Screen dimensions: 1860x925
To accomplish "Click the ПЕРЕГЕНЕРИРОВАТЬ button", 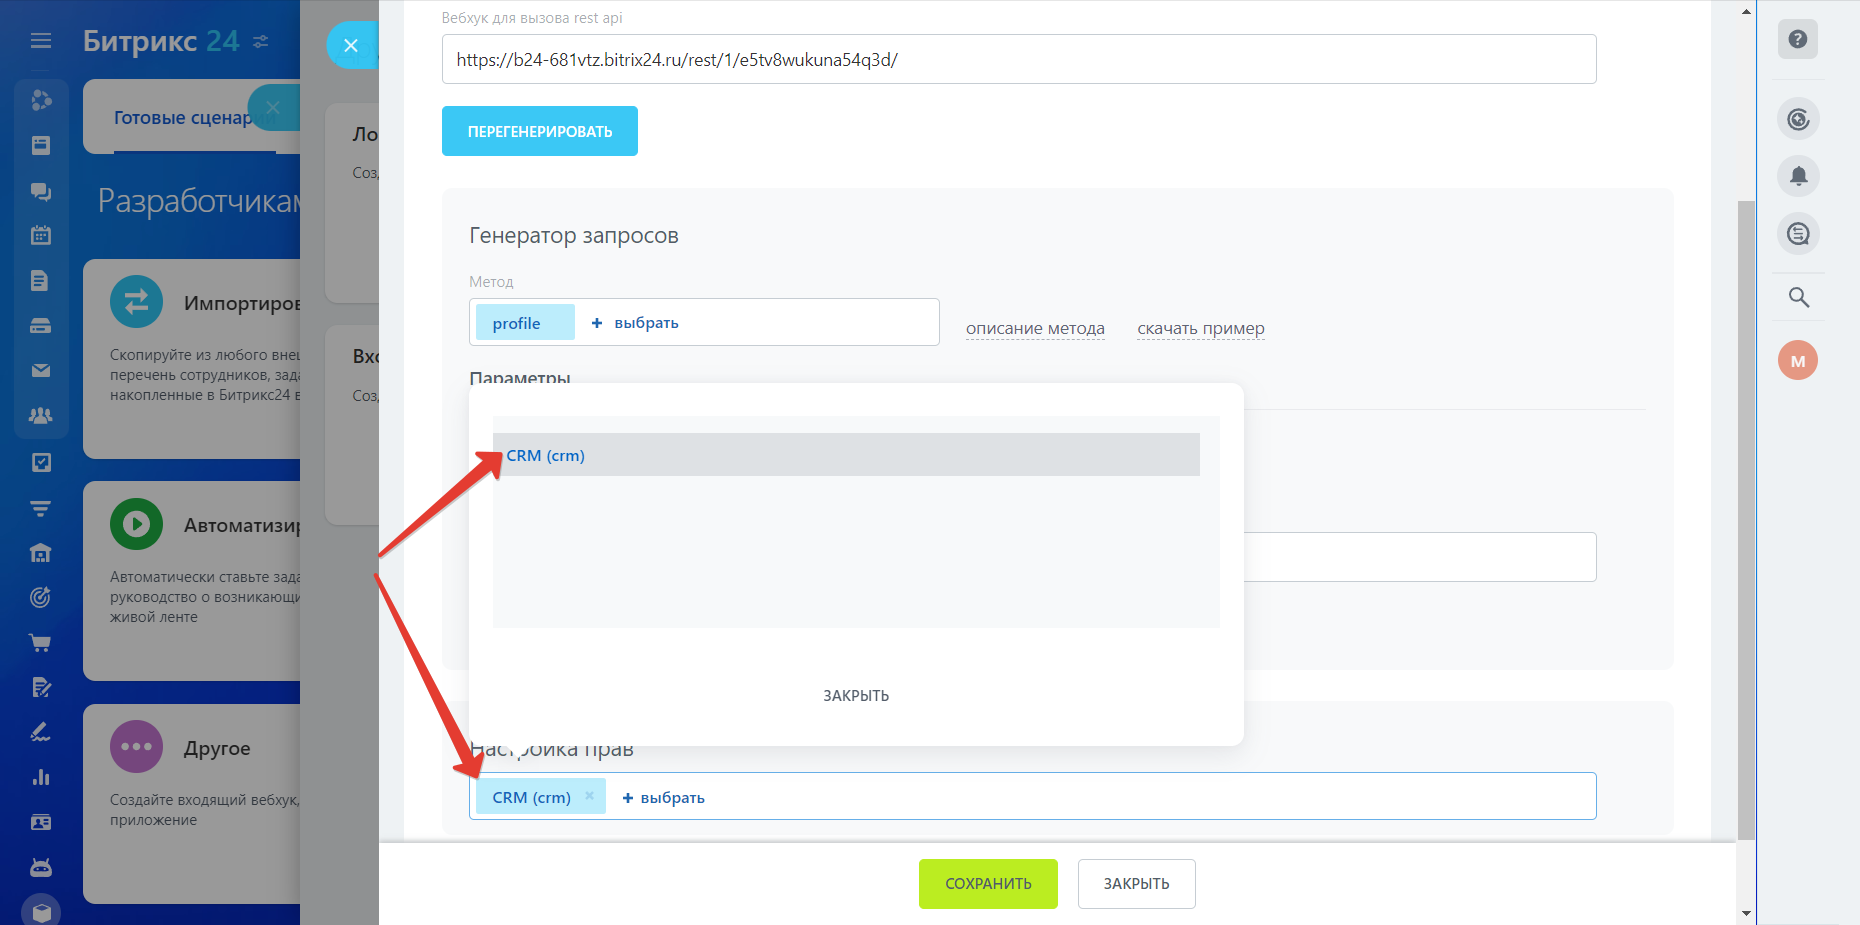I will coord(540,131).
